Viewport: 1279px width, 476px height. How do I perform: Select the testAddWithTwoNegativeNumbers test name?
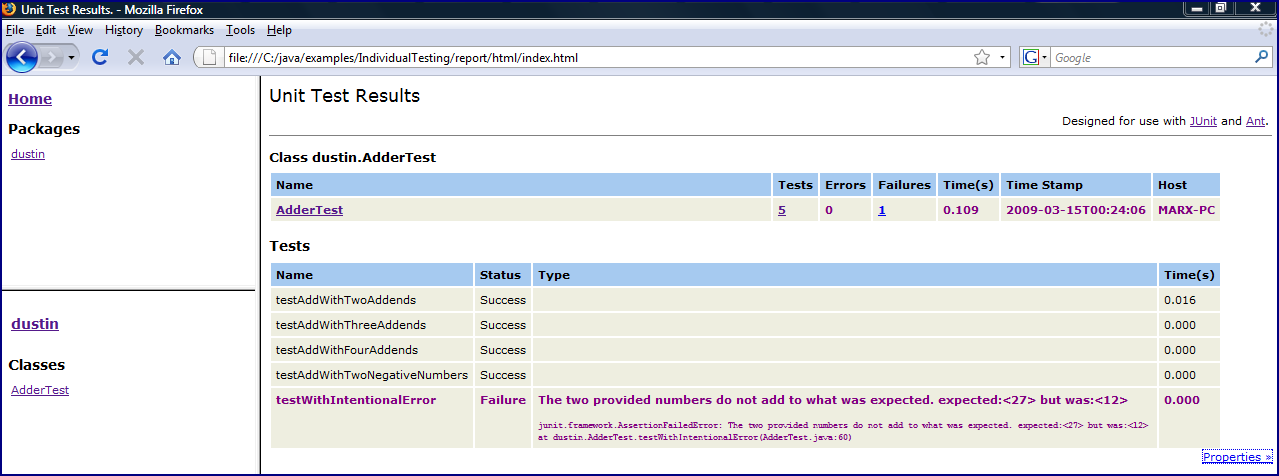372,375
